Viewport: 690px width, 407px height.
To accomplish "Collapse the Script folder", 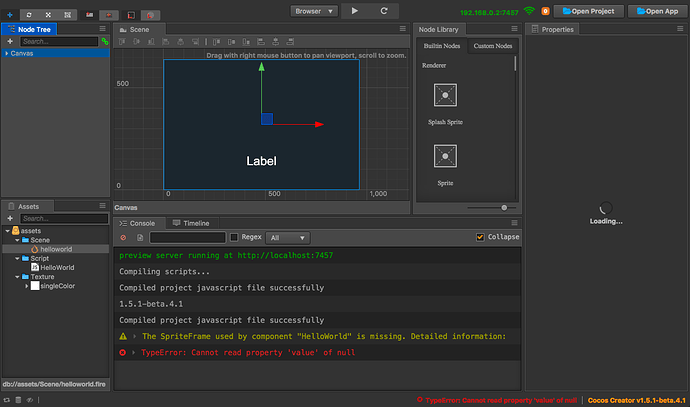I will (x=17, y=258).
